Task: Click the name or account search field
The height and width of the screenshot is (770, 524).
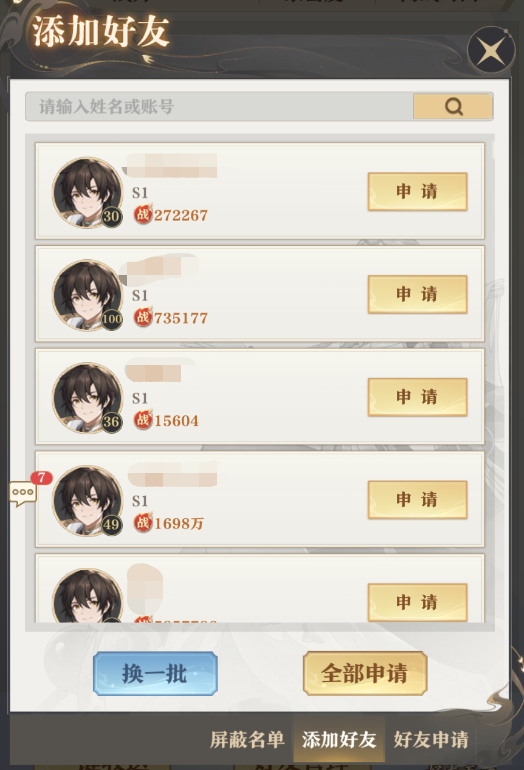Action: pyautogui.click(x=220, y=106)
